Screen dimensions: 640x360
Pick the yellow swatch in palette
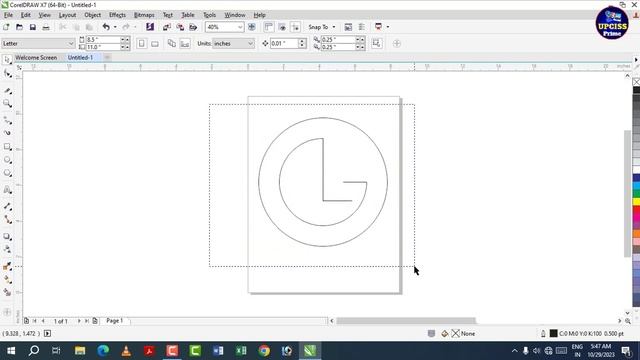coord(636,202)
